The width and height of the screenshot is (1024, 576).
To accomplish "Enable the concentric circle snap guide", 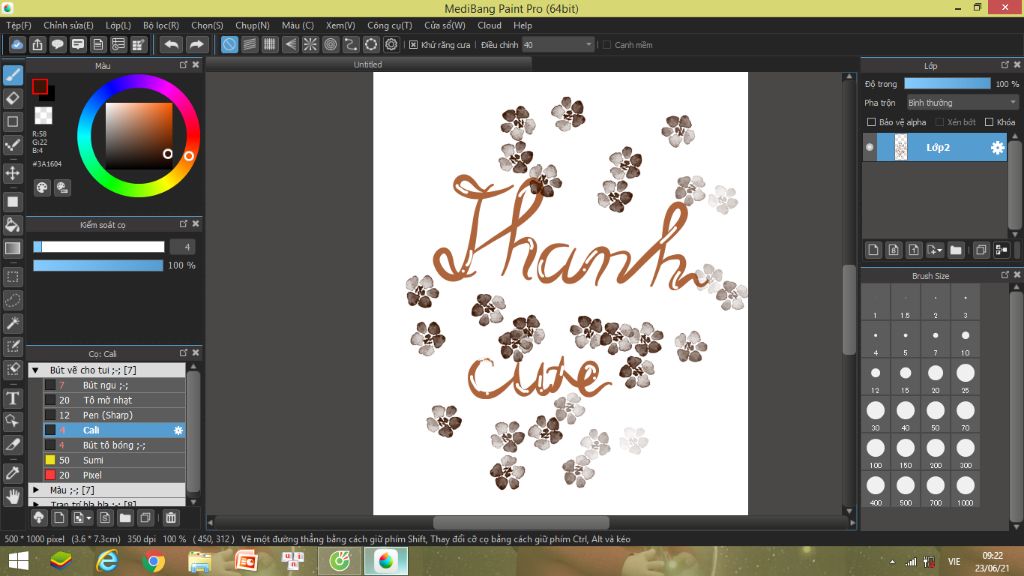I will coord(330,44).
